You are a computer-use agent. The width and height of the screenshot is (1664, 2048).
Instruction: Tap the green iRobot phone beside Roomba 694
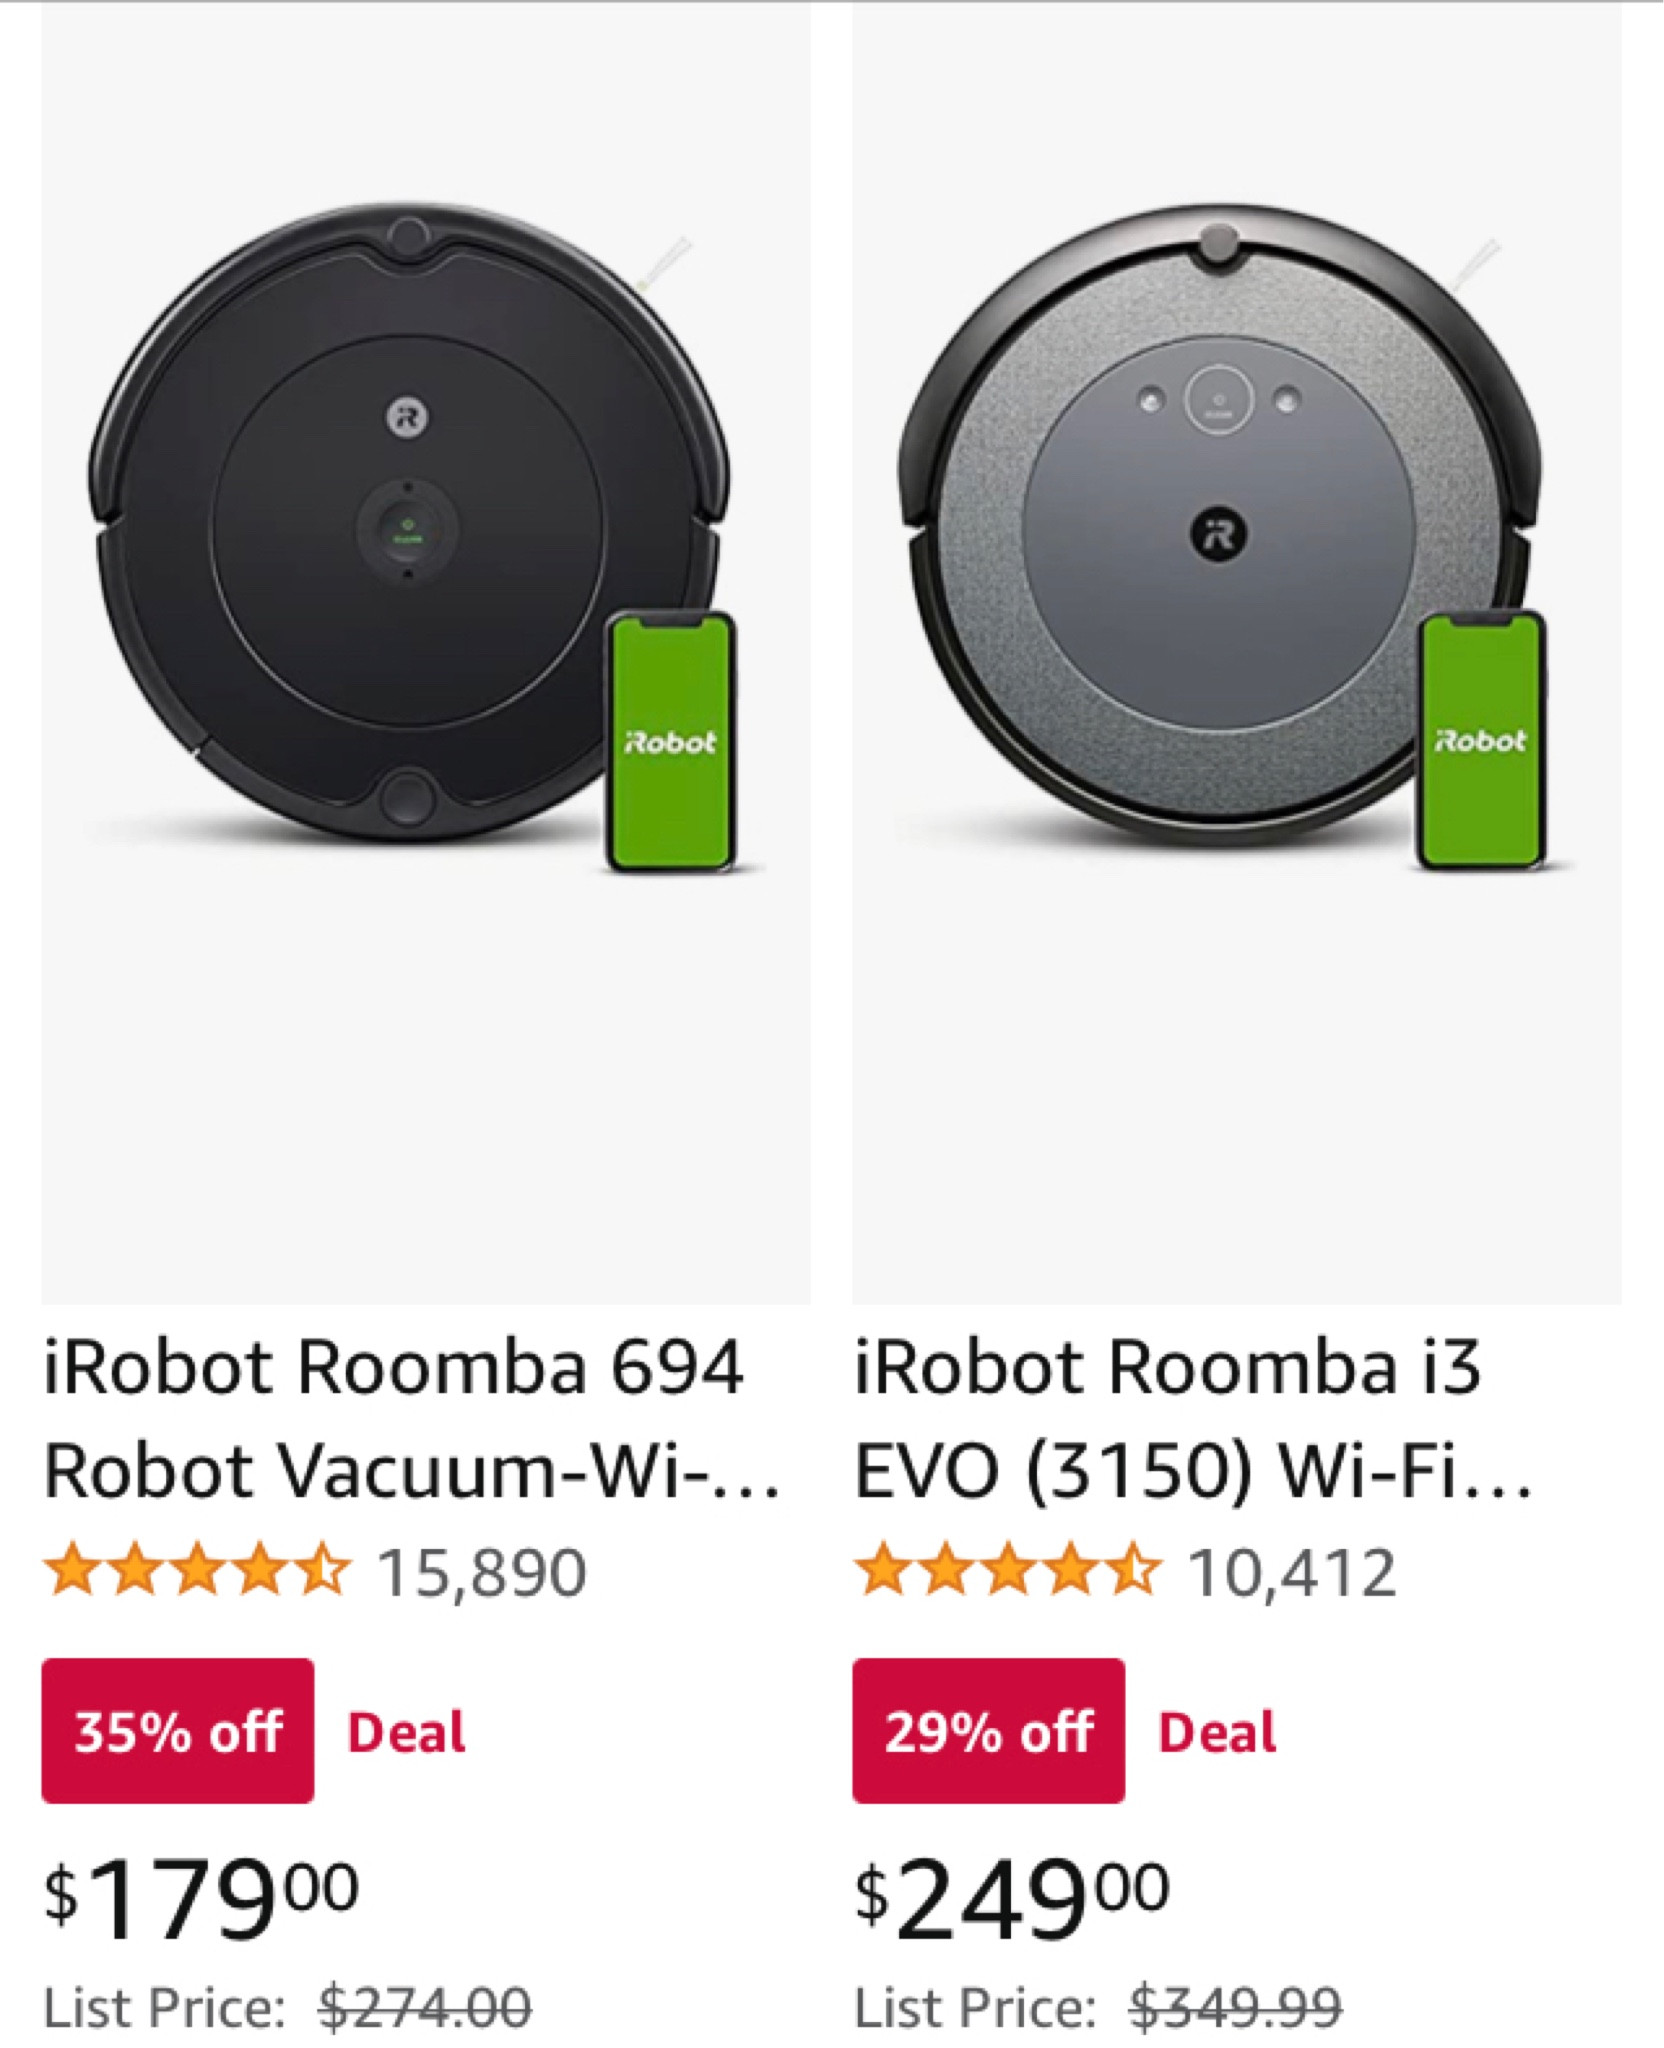coord(671,742)
